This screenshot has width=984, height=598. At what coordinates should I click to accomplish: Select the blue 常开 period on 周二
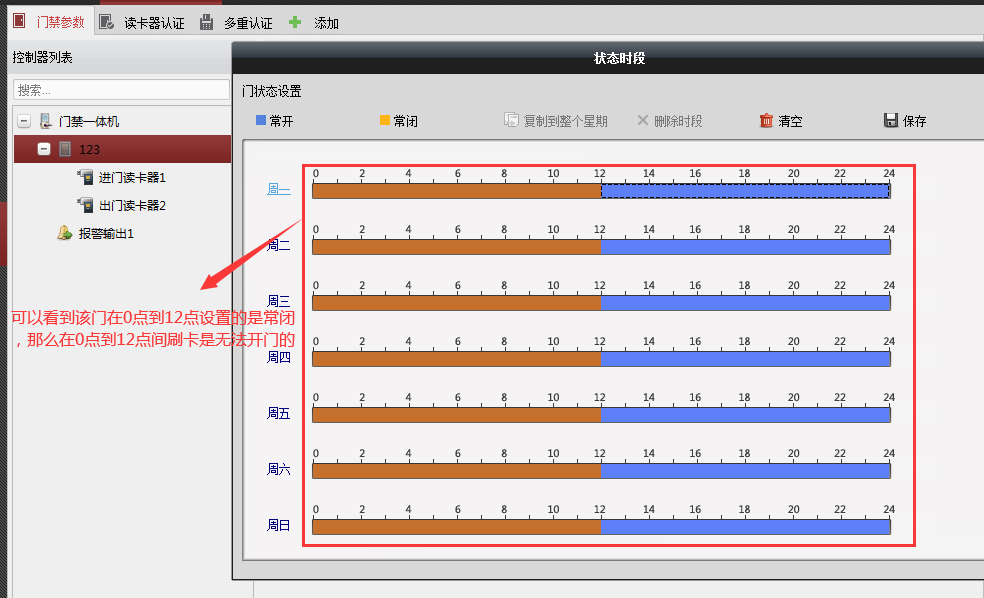[745, 247]
